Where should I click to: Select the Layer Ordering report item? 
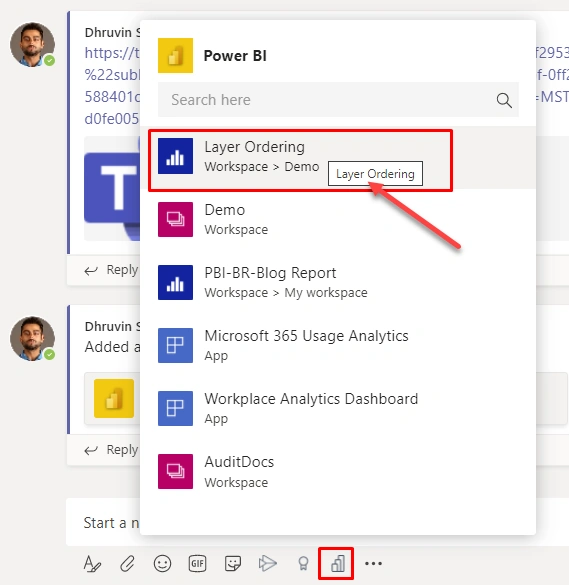click(x=338, y=157)
